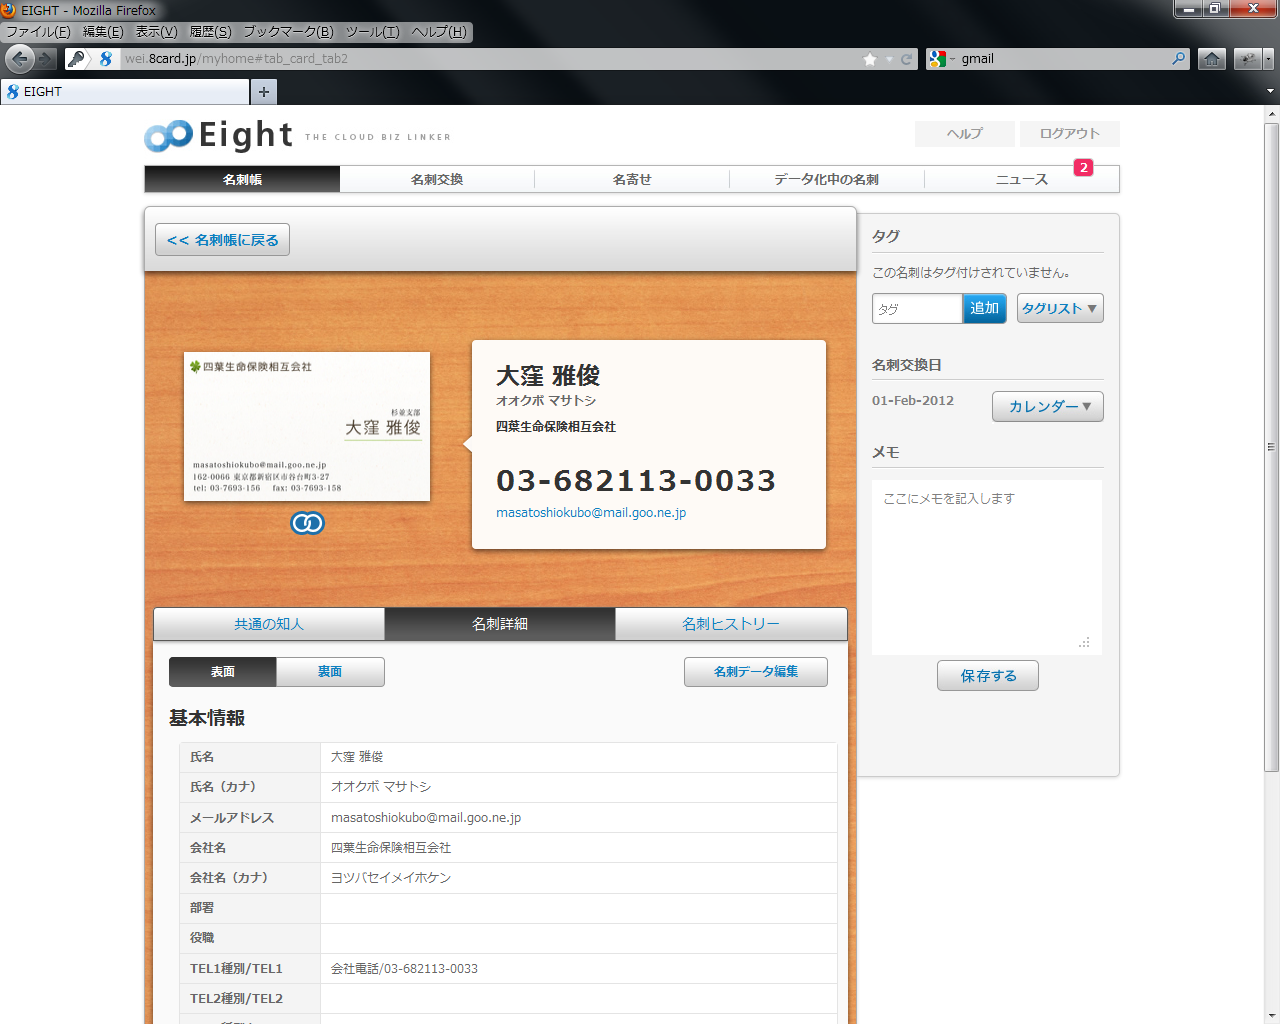The height and width of the screenshot is (1024, 1280).
Task: Open the ブックマーク(B) menu
Action: coord(288,32)
